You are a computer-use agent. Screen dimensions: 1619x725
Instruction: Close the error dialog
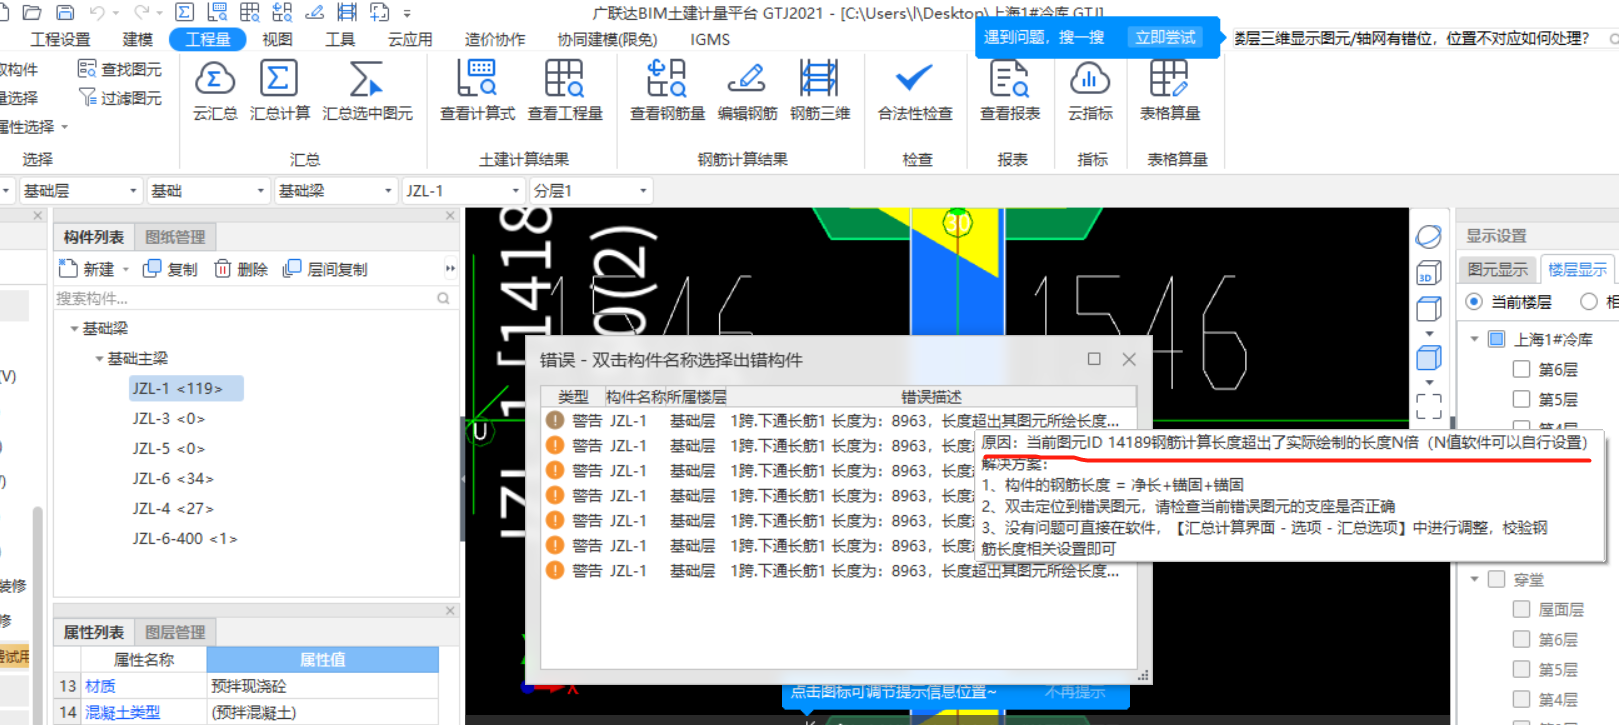[x=1129, y=359]
